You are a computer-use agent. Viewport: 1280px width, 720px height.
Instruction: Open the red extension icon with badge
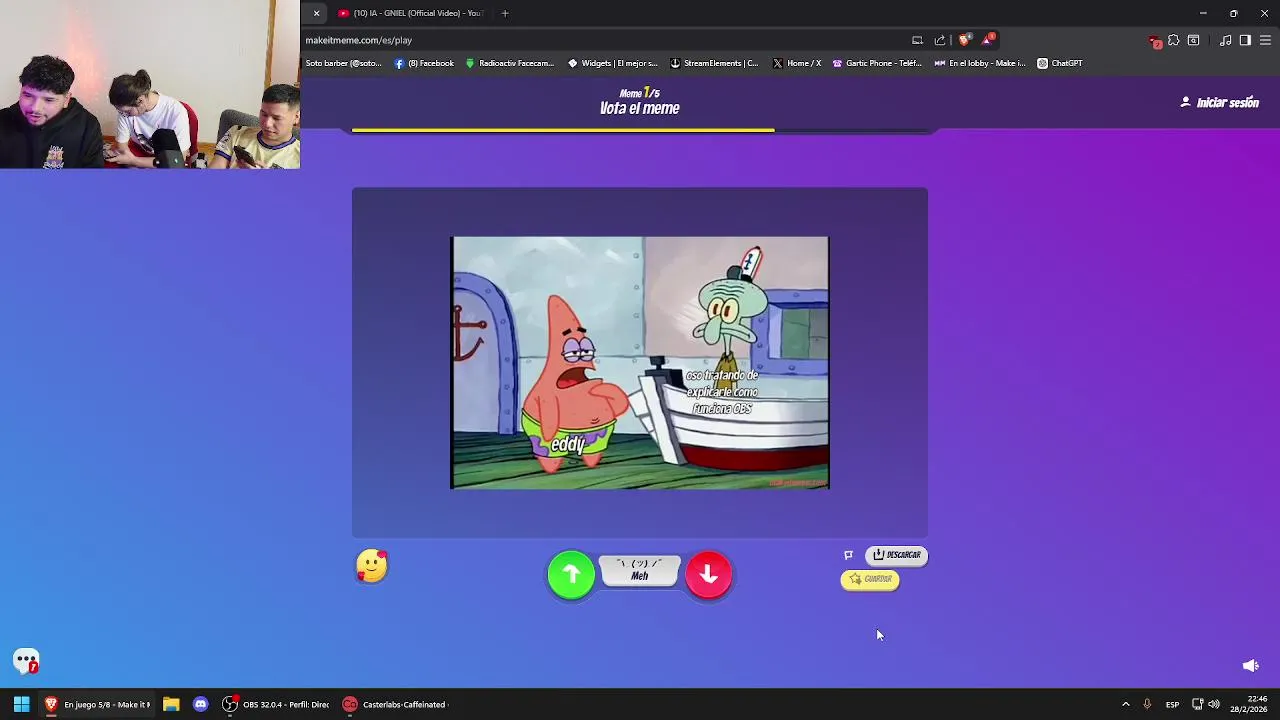[1155, 41]
